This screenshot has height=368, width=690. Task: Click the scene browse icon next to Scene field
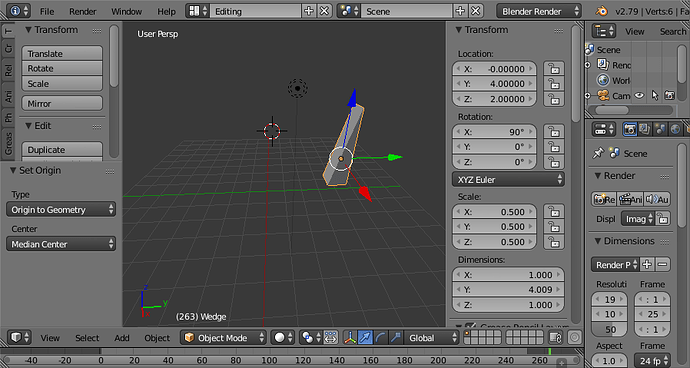pos(349,11)
